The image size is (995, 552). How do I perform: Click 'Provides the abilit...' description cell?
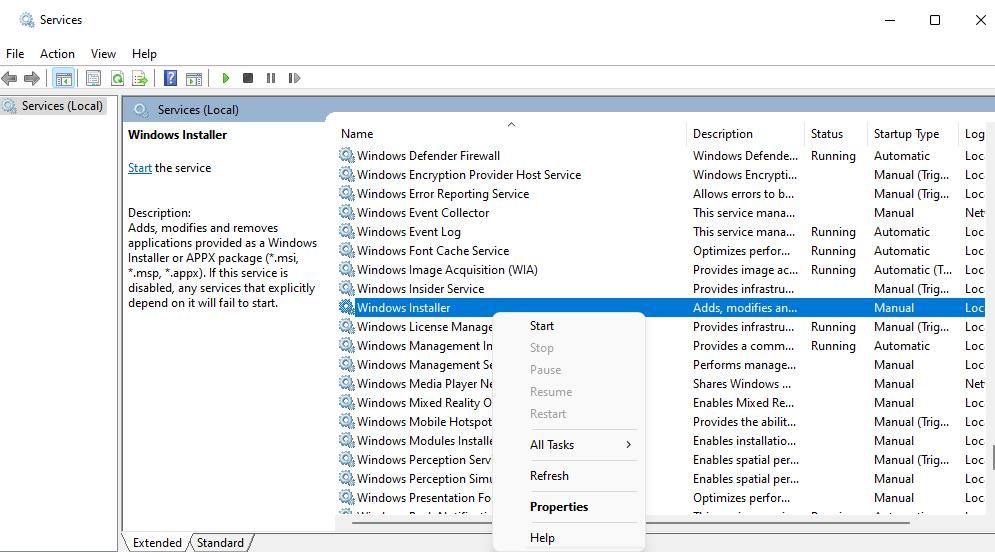(x=744, y=422)
